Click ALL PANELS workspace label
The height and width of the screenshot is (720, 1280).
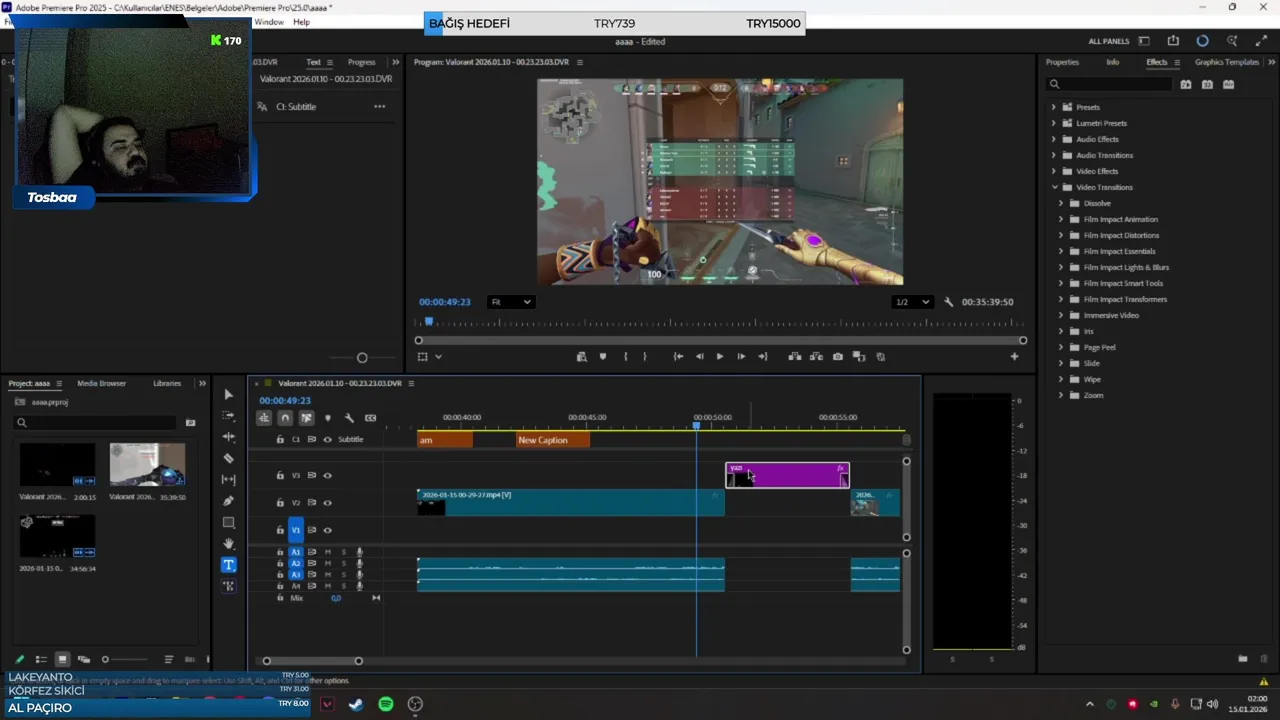point(1108,41)
